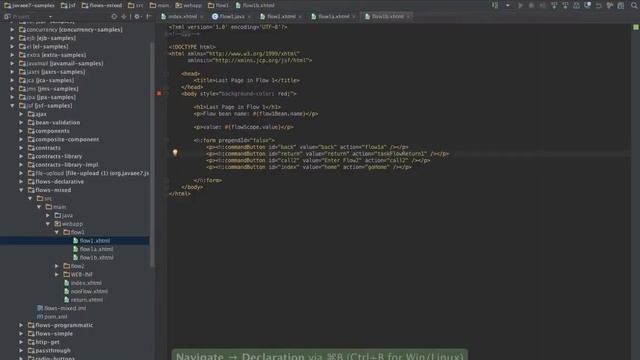This screenshot has width=640, height=360.
Task: Close the Flow1.java tab
Action: tap(249, 17)
